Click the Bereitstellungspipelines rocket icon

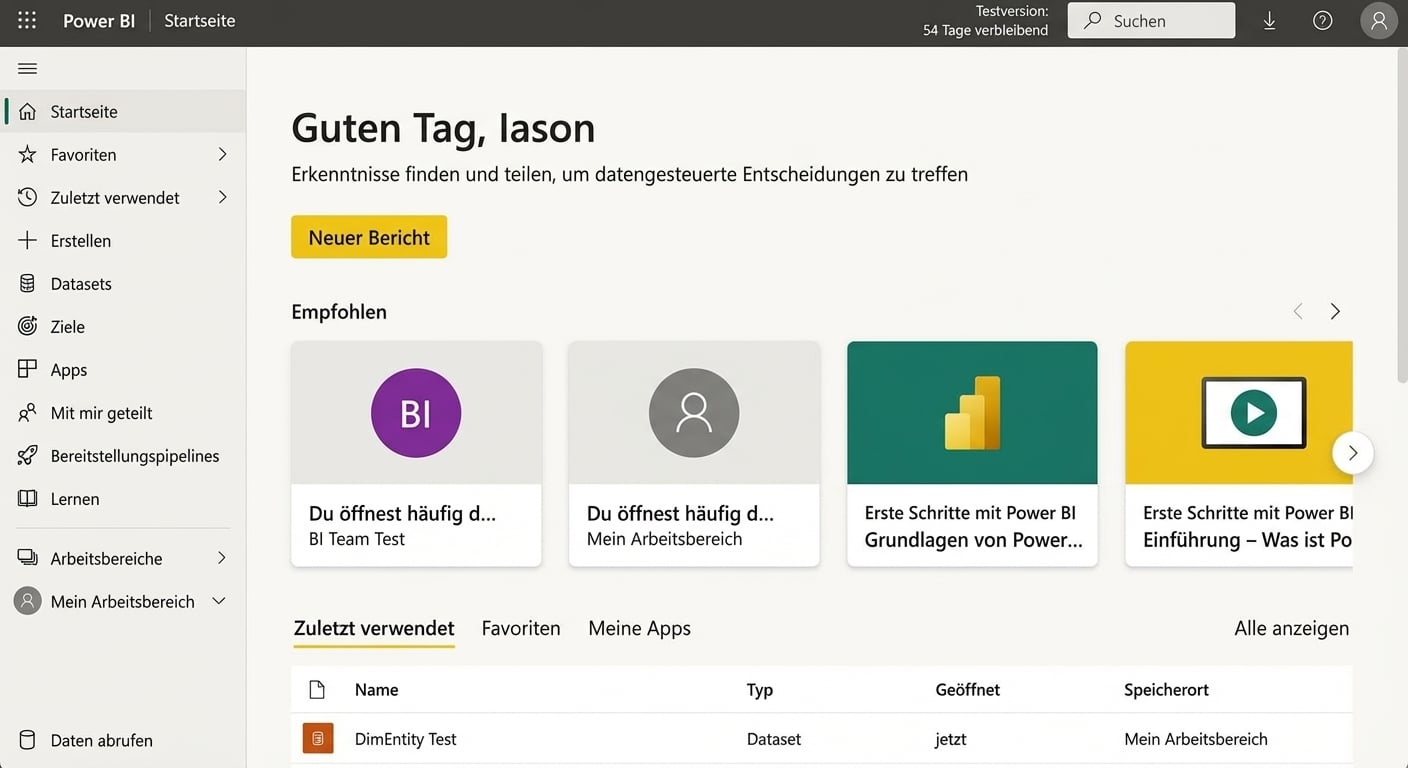click(x=28, y=455)
